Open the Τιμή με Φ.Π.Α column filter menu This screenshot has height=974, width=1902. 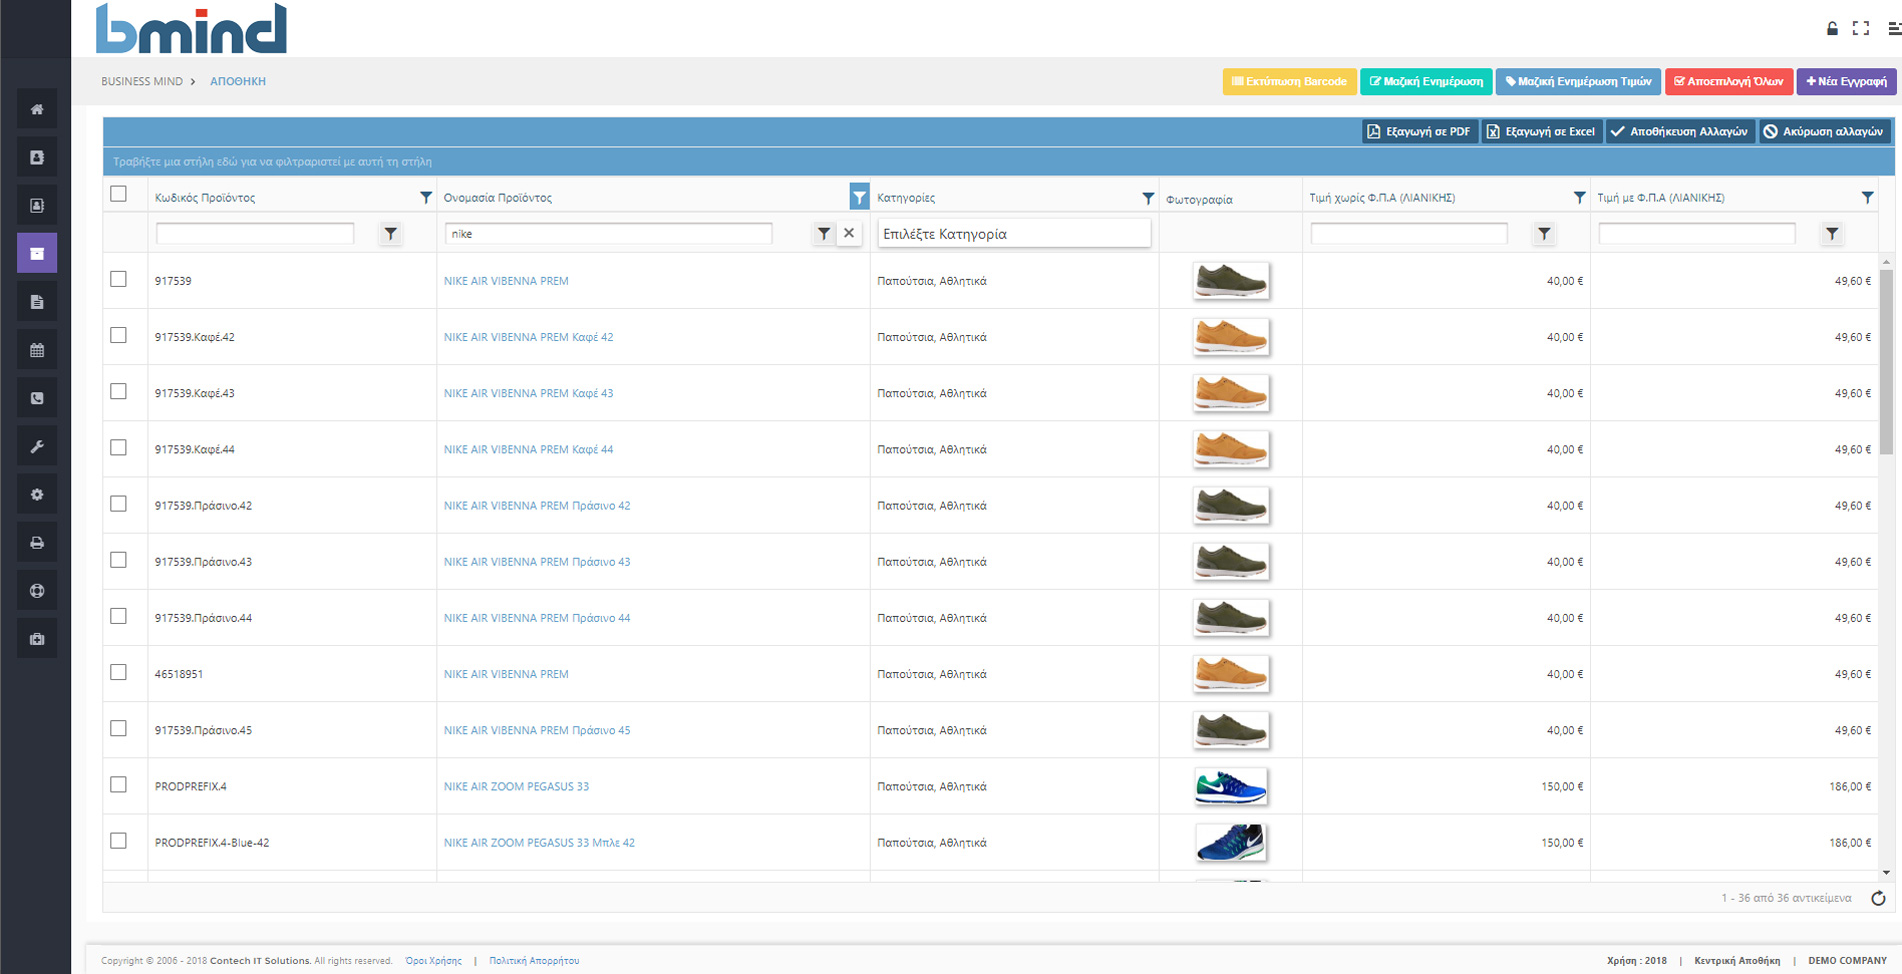(1867, 197)
